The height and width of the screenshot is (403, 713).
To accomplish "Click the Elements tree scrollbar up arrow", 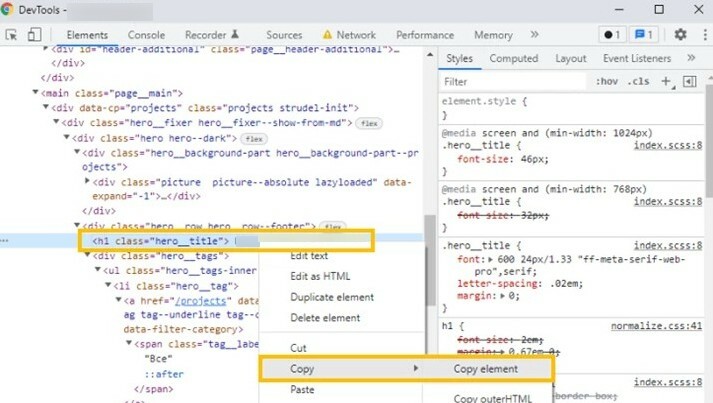I will pos(430,55).
